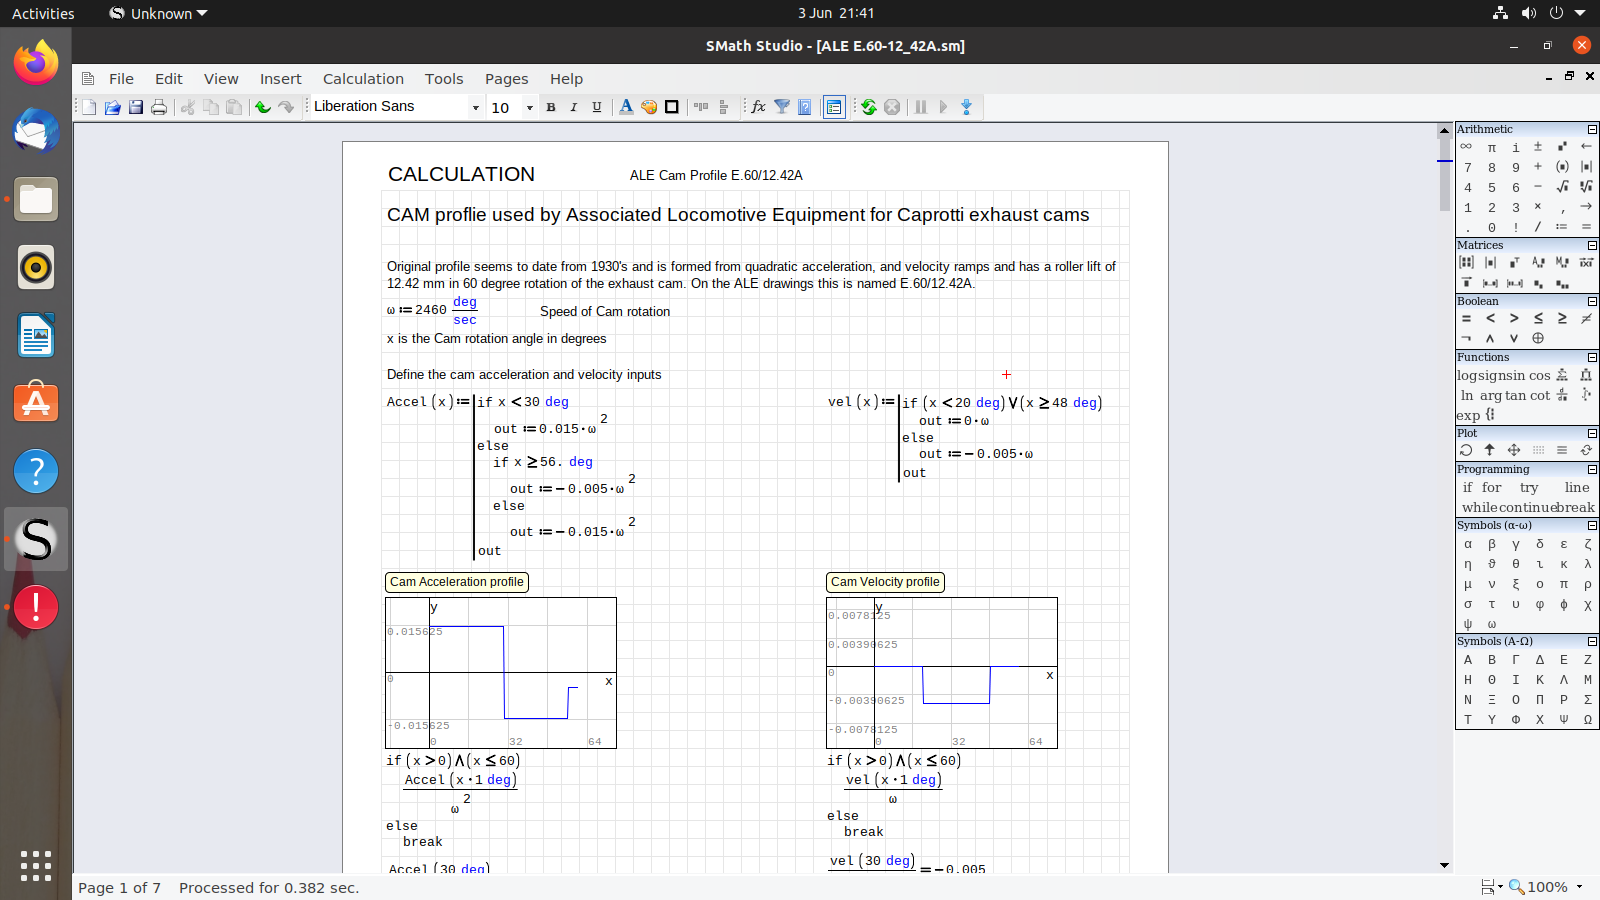Open Firefox from the dock
Viewport: 1600px width, 900px height.
click(36, 63)
